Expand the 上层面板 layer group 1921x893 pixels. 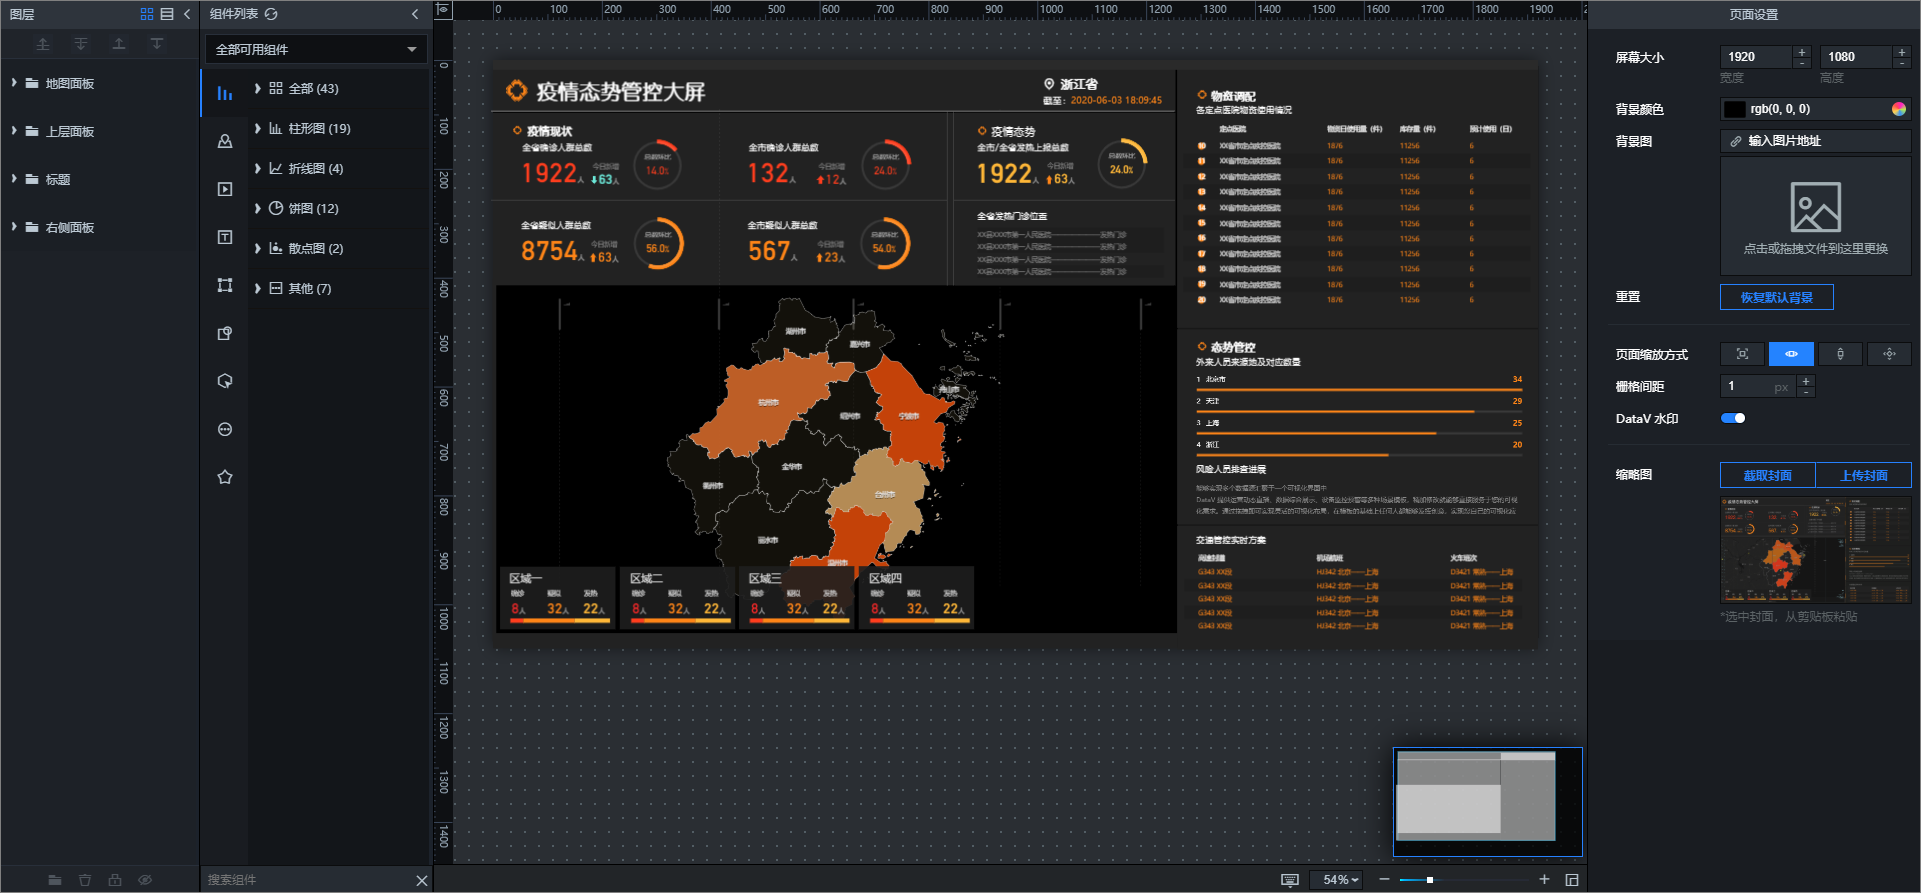click(14, 131)
